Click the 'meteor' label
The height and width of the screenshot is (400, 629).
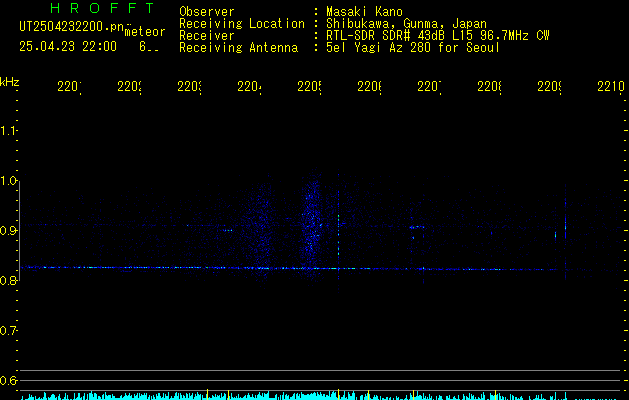pos(145,32)
